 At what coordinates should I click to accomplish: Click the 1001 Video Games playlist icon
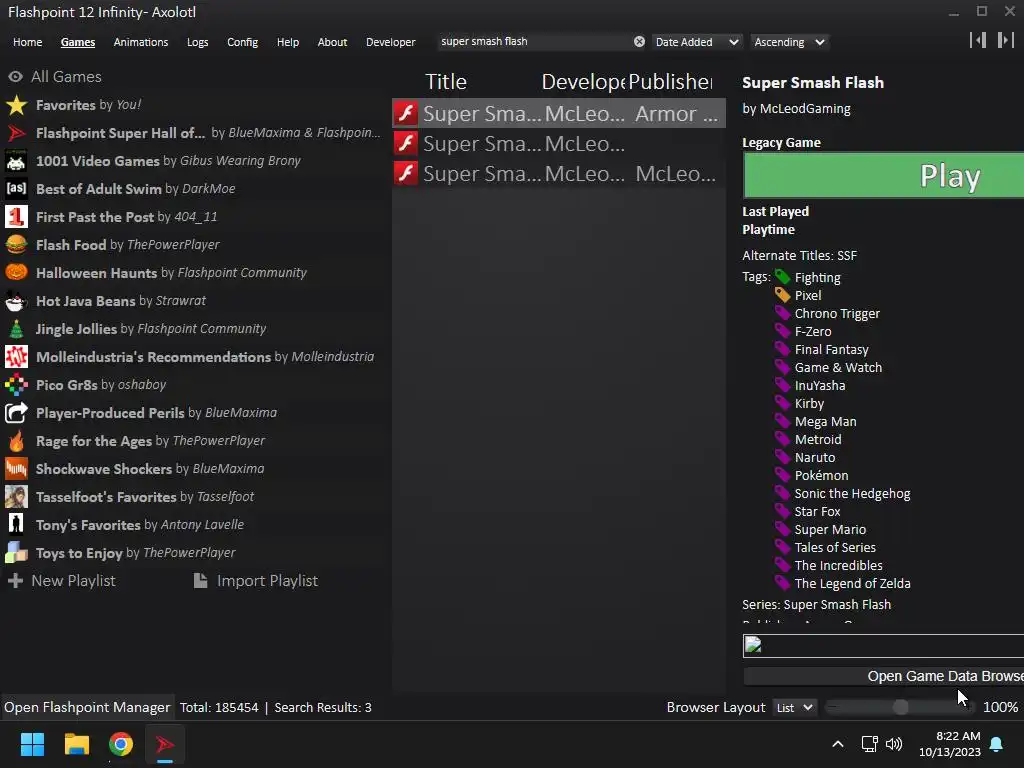click(16, 161)
